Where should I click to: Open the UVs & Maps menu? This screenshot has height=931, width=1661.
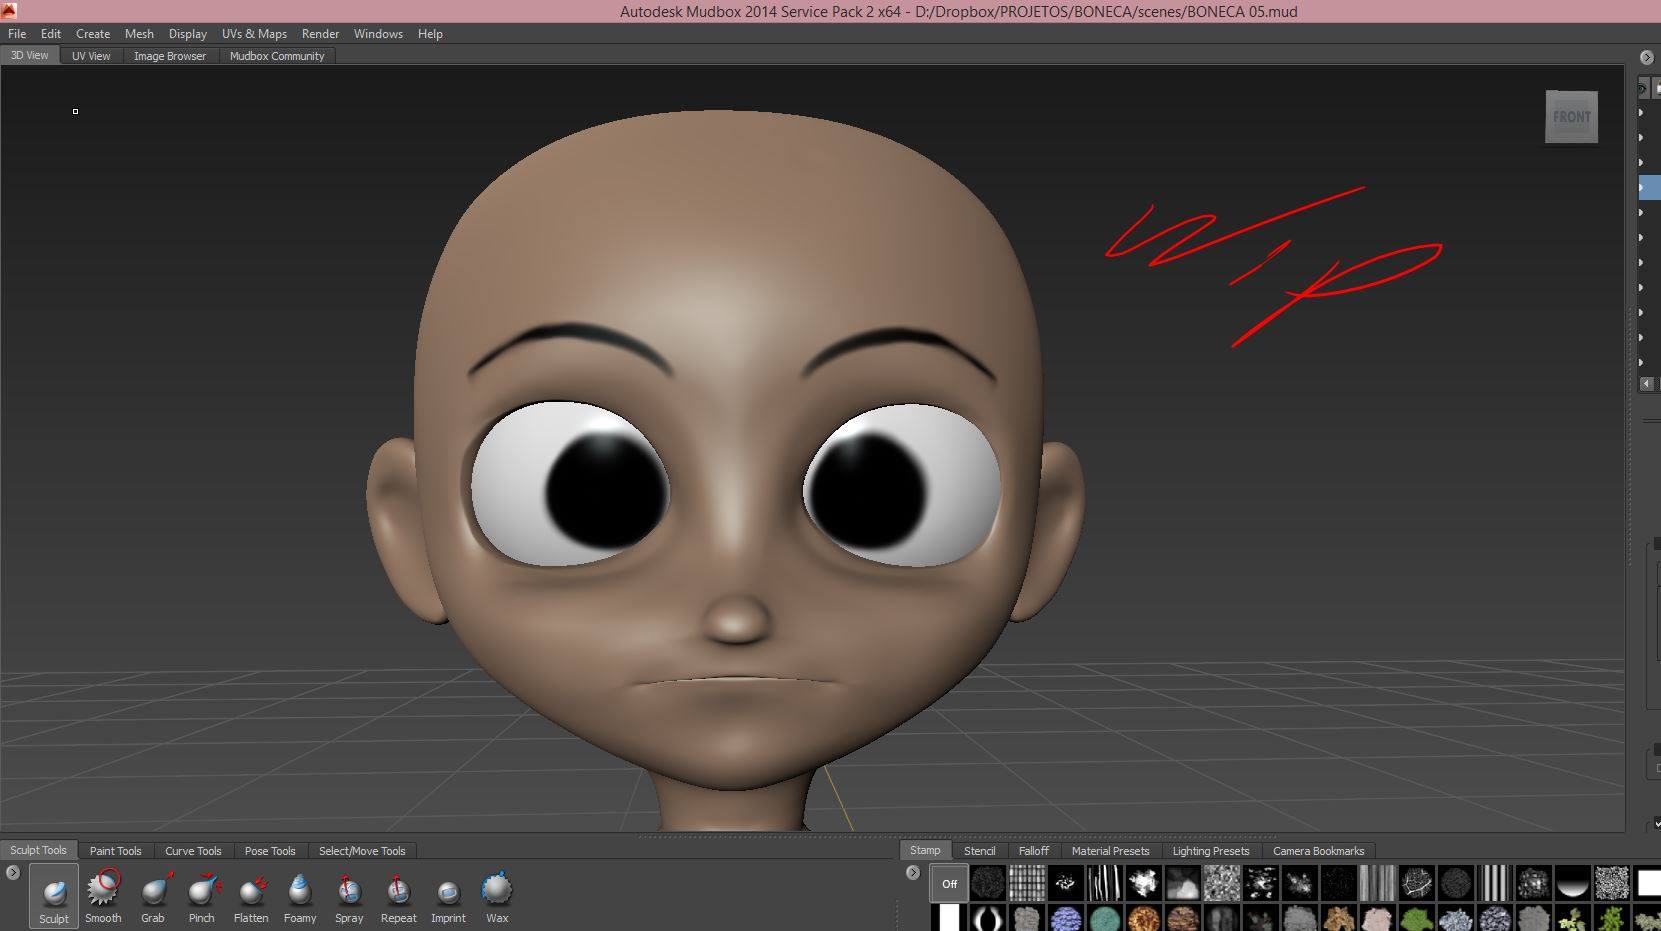[254, 34]
